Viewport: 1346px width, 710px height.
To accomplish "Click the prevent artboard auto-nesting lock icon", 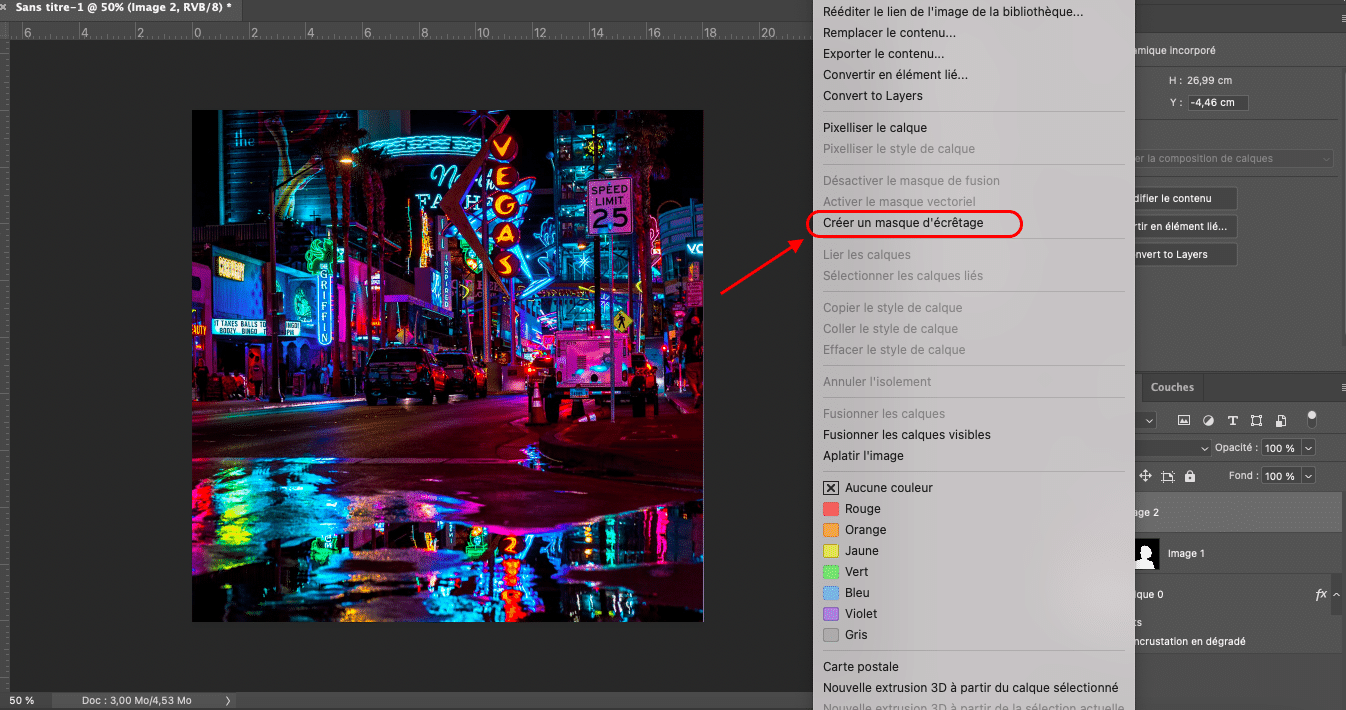I will tap(1168, 476).
